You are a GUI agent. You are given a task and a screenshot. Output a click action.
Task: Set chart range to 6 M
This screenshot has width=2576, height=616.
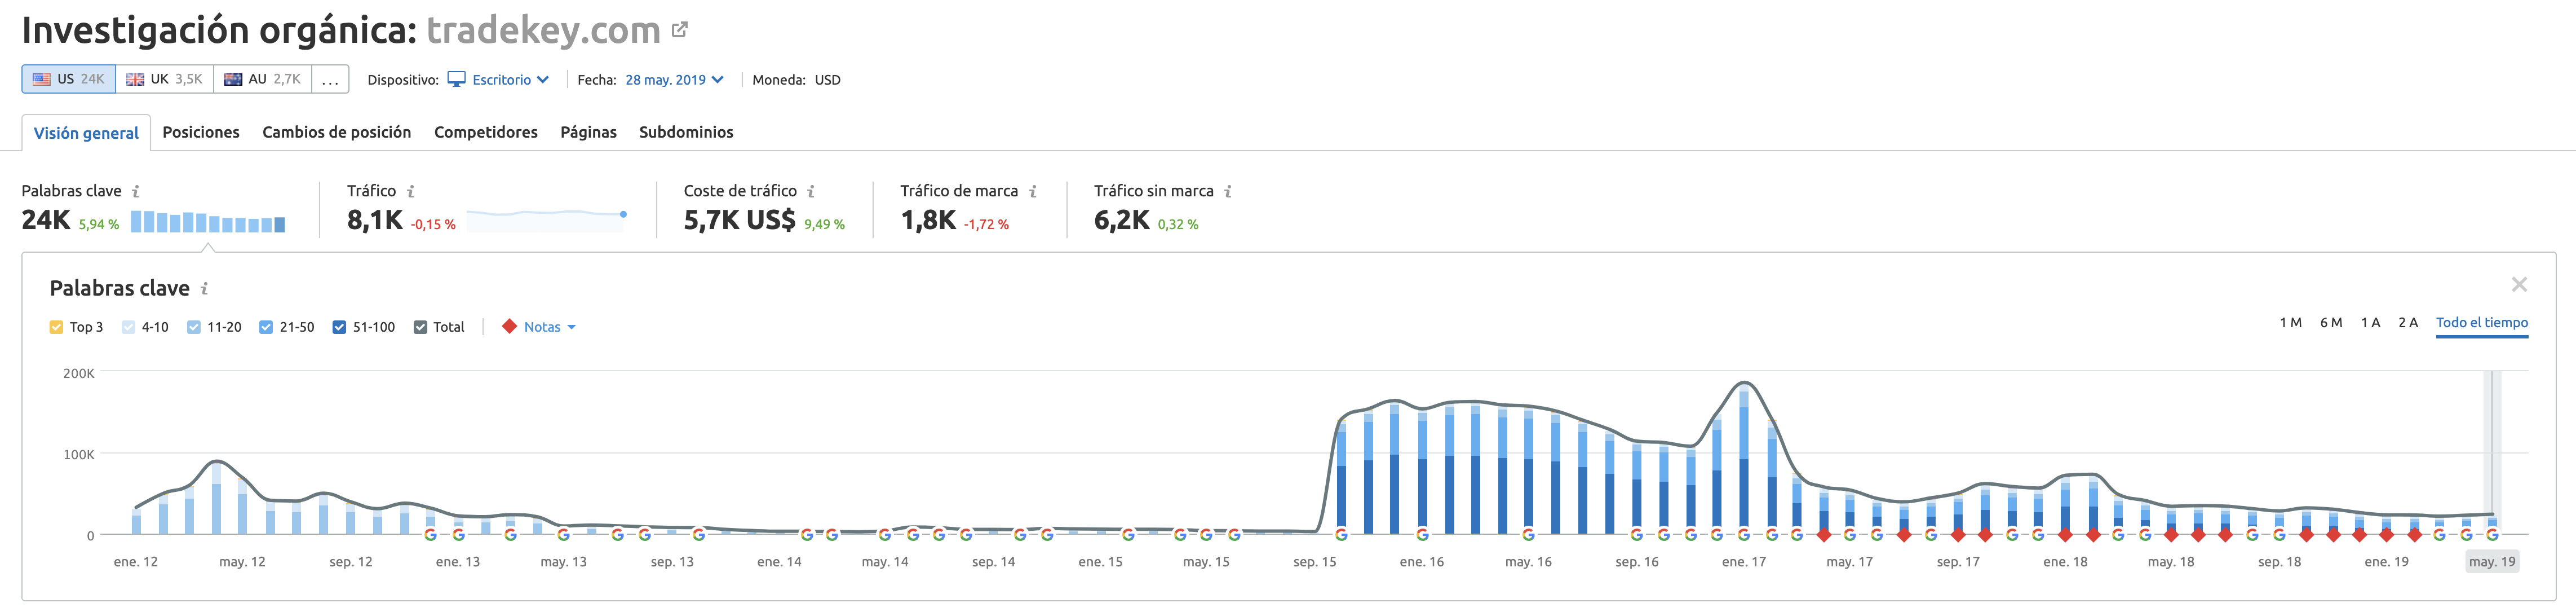pos(2331,322)
